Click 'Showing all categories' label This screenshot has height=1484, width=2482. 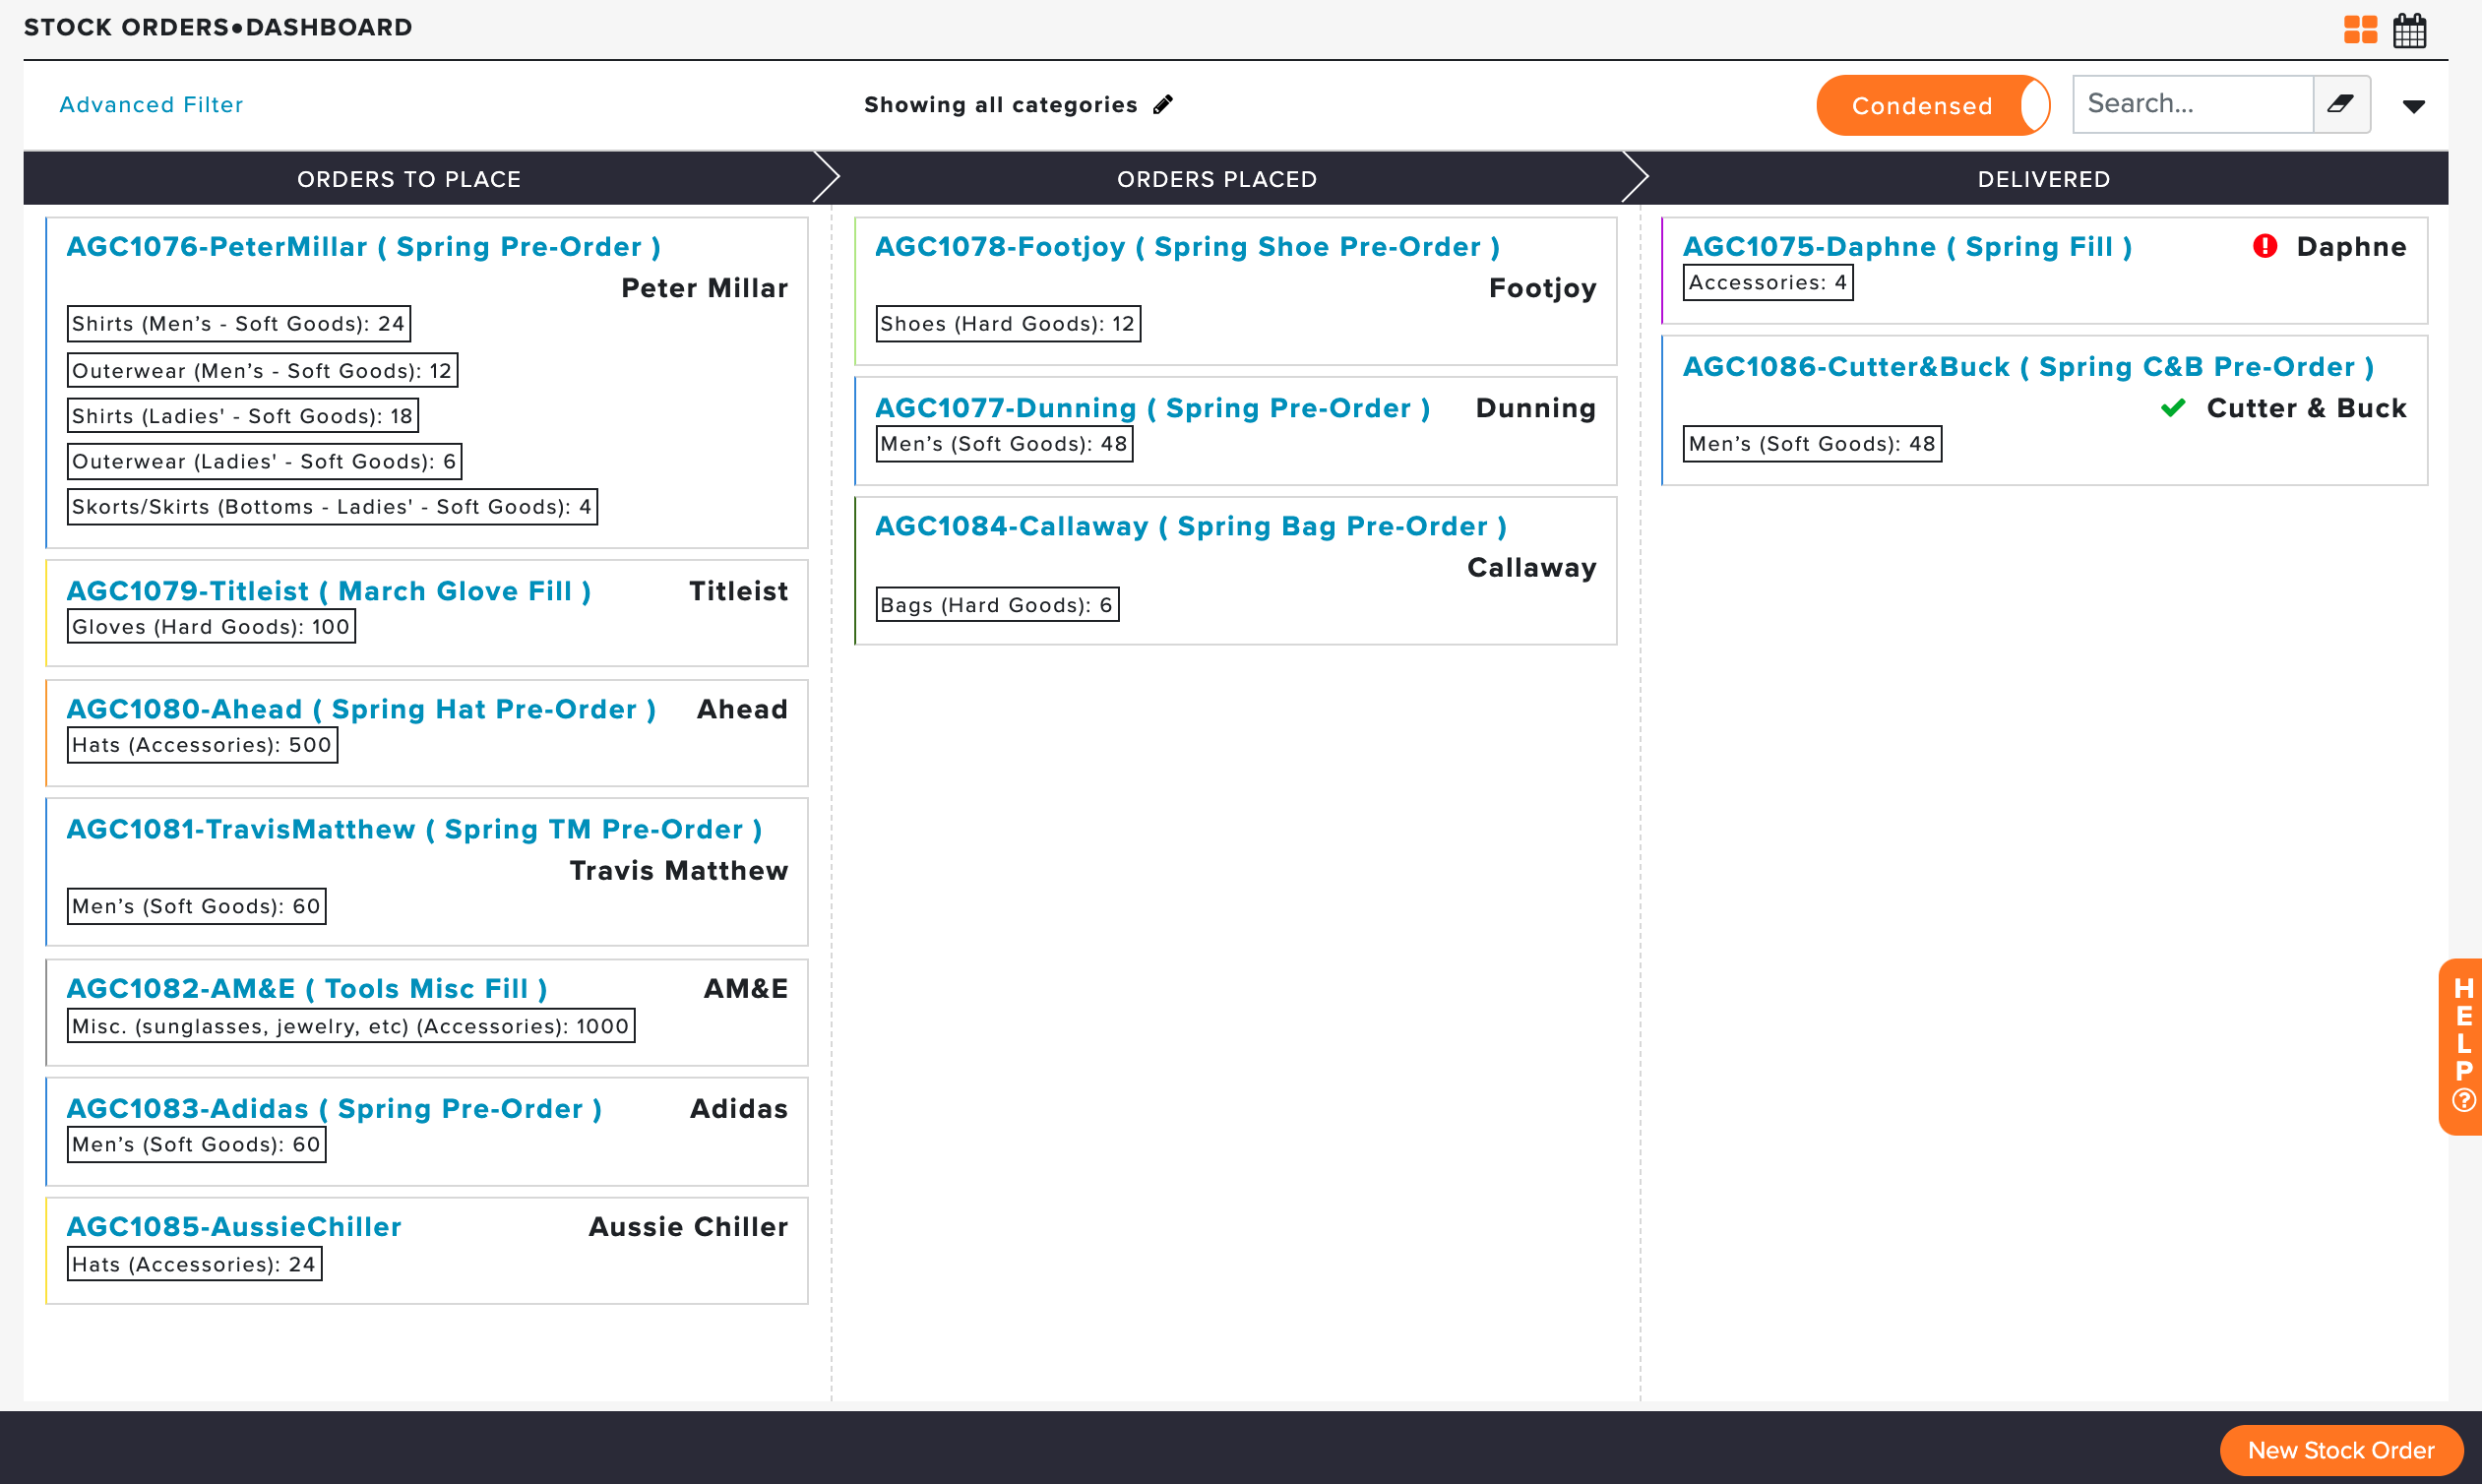pyautogui.click(x=1001, y=104)
